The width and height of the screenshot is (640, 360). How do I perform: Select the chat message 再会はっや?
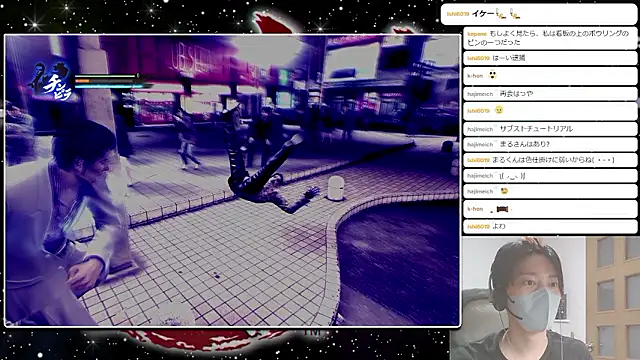point(550,93)
